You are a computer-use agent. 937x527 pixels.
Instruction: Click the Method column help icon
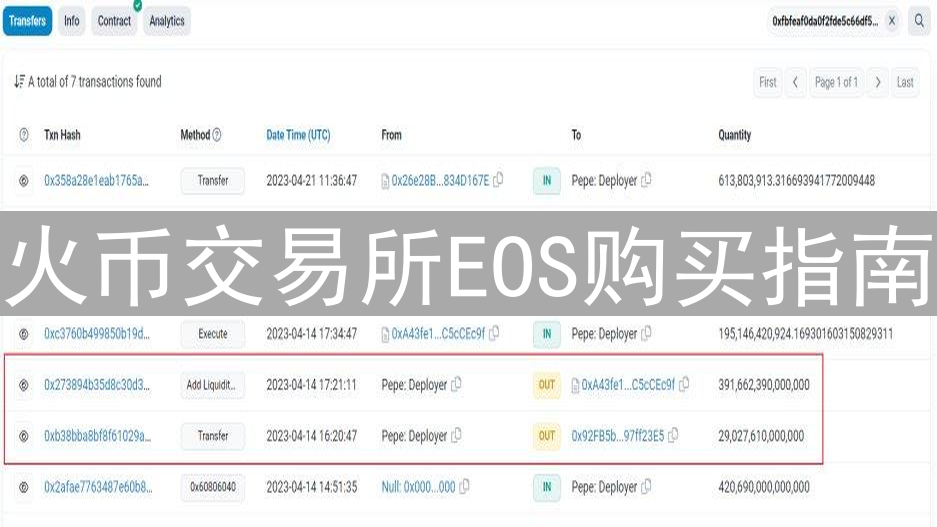217,135
